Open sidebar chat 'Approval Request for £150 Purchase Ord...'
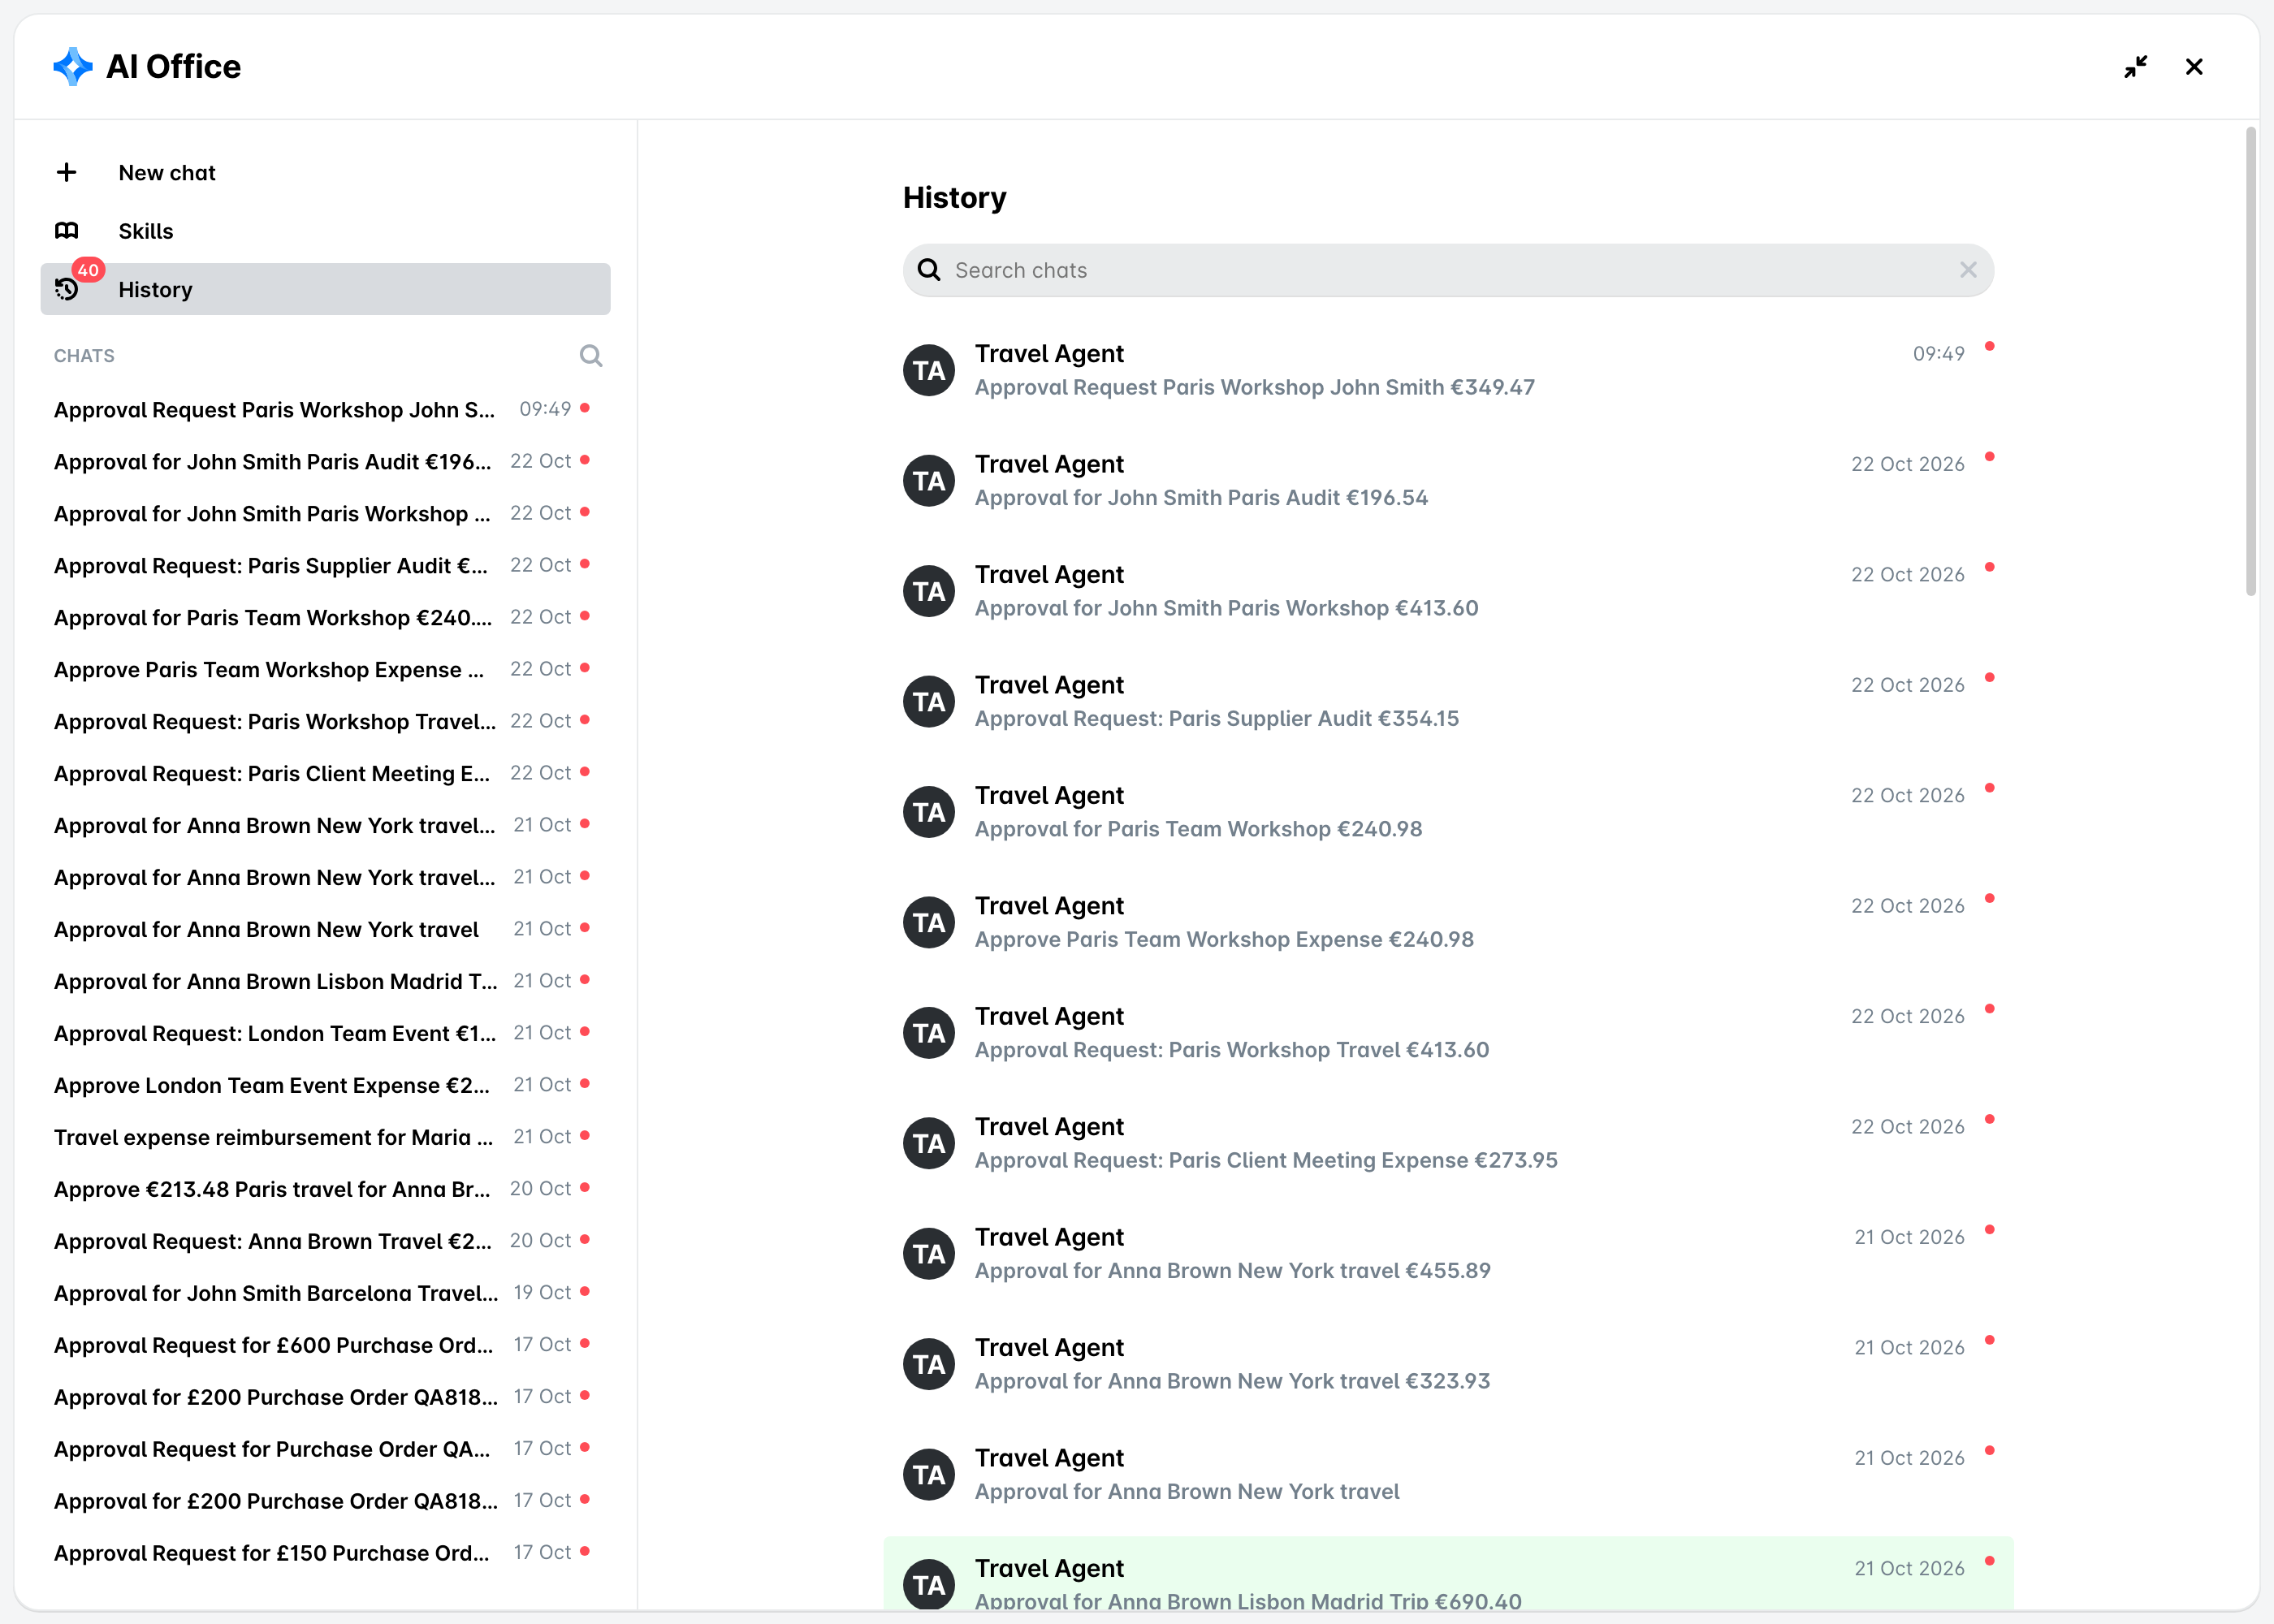 (324, 1553)
